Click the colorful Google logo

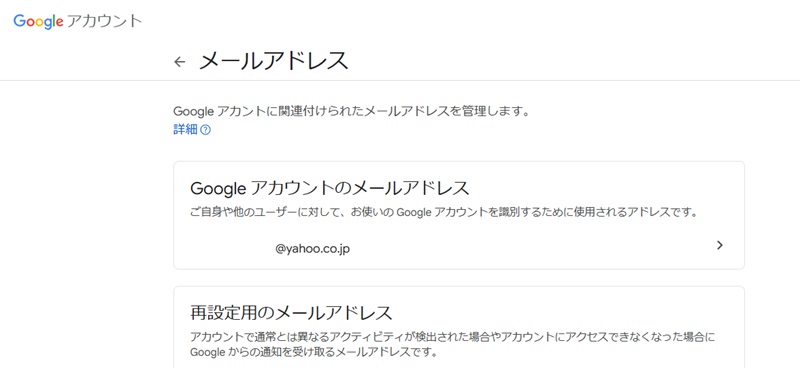click(39, 21)
